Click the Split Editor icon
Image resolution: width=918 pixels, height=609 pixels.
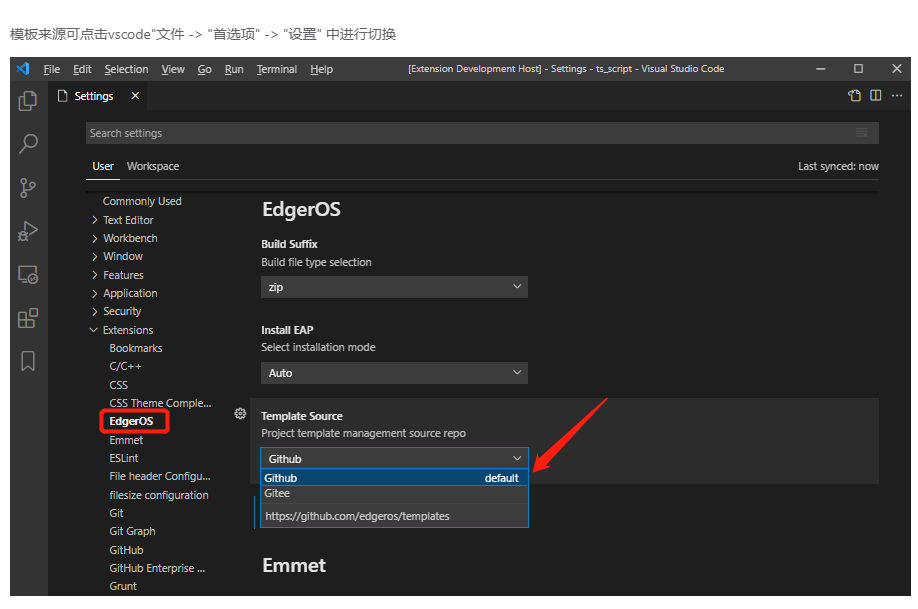coord(875,95)
